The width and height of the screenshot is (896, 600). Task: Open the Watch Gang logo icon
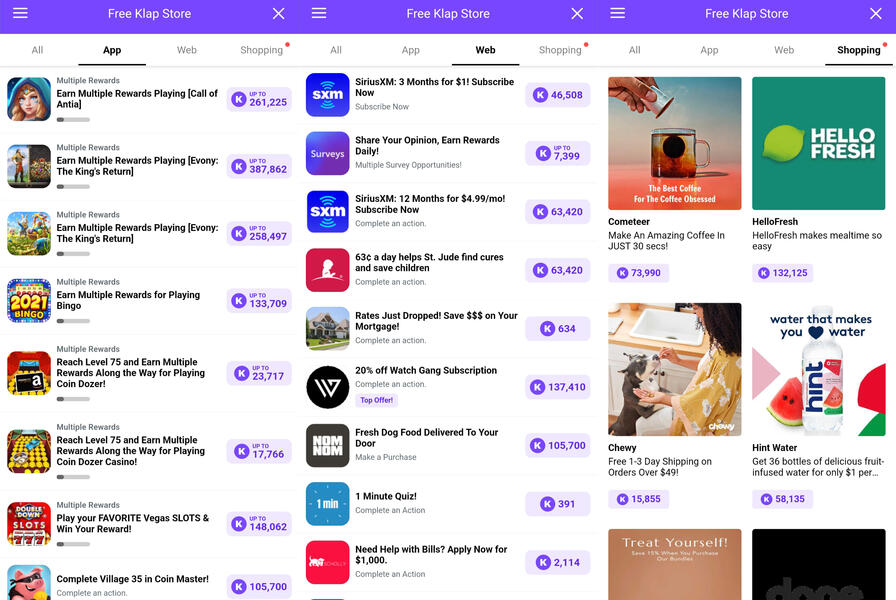[x=327, y=387]
